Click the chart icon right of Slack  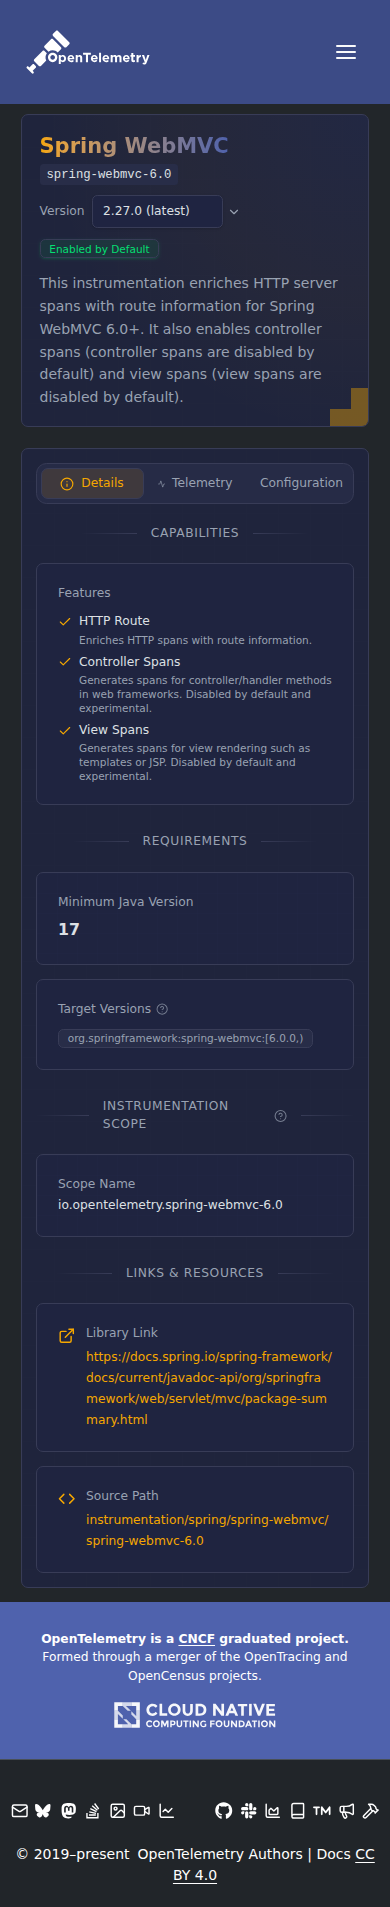click(273, 1810)
